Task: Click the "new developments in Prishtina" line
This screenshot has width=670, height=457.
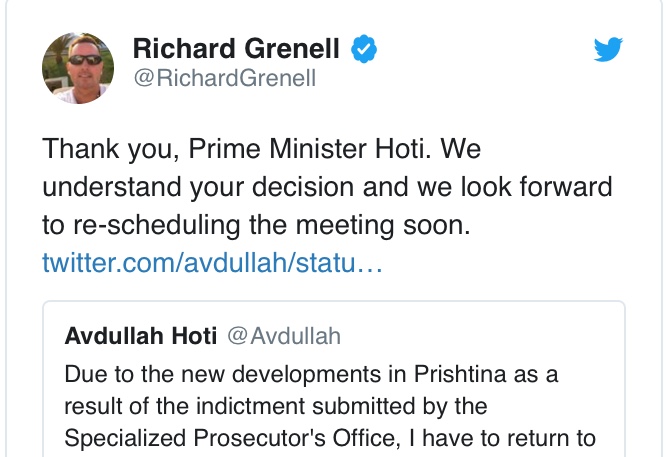Action: point(311,374)
